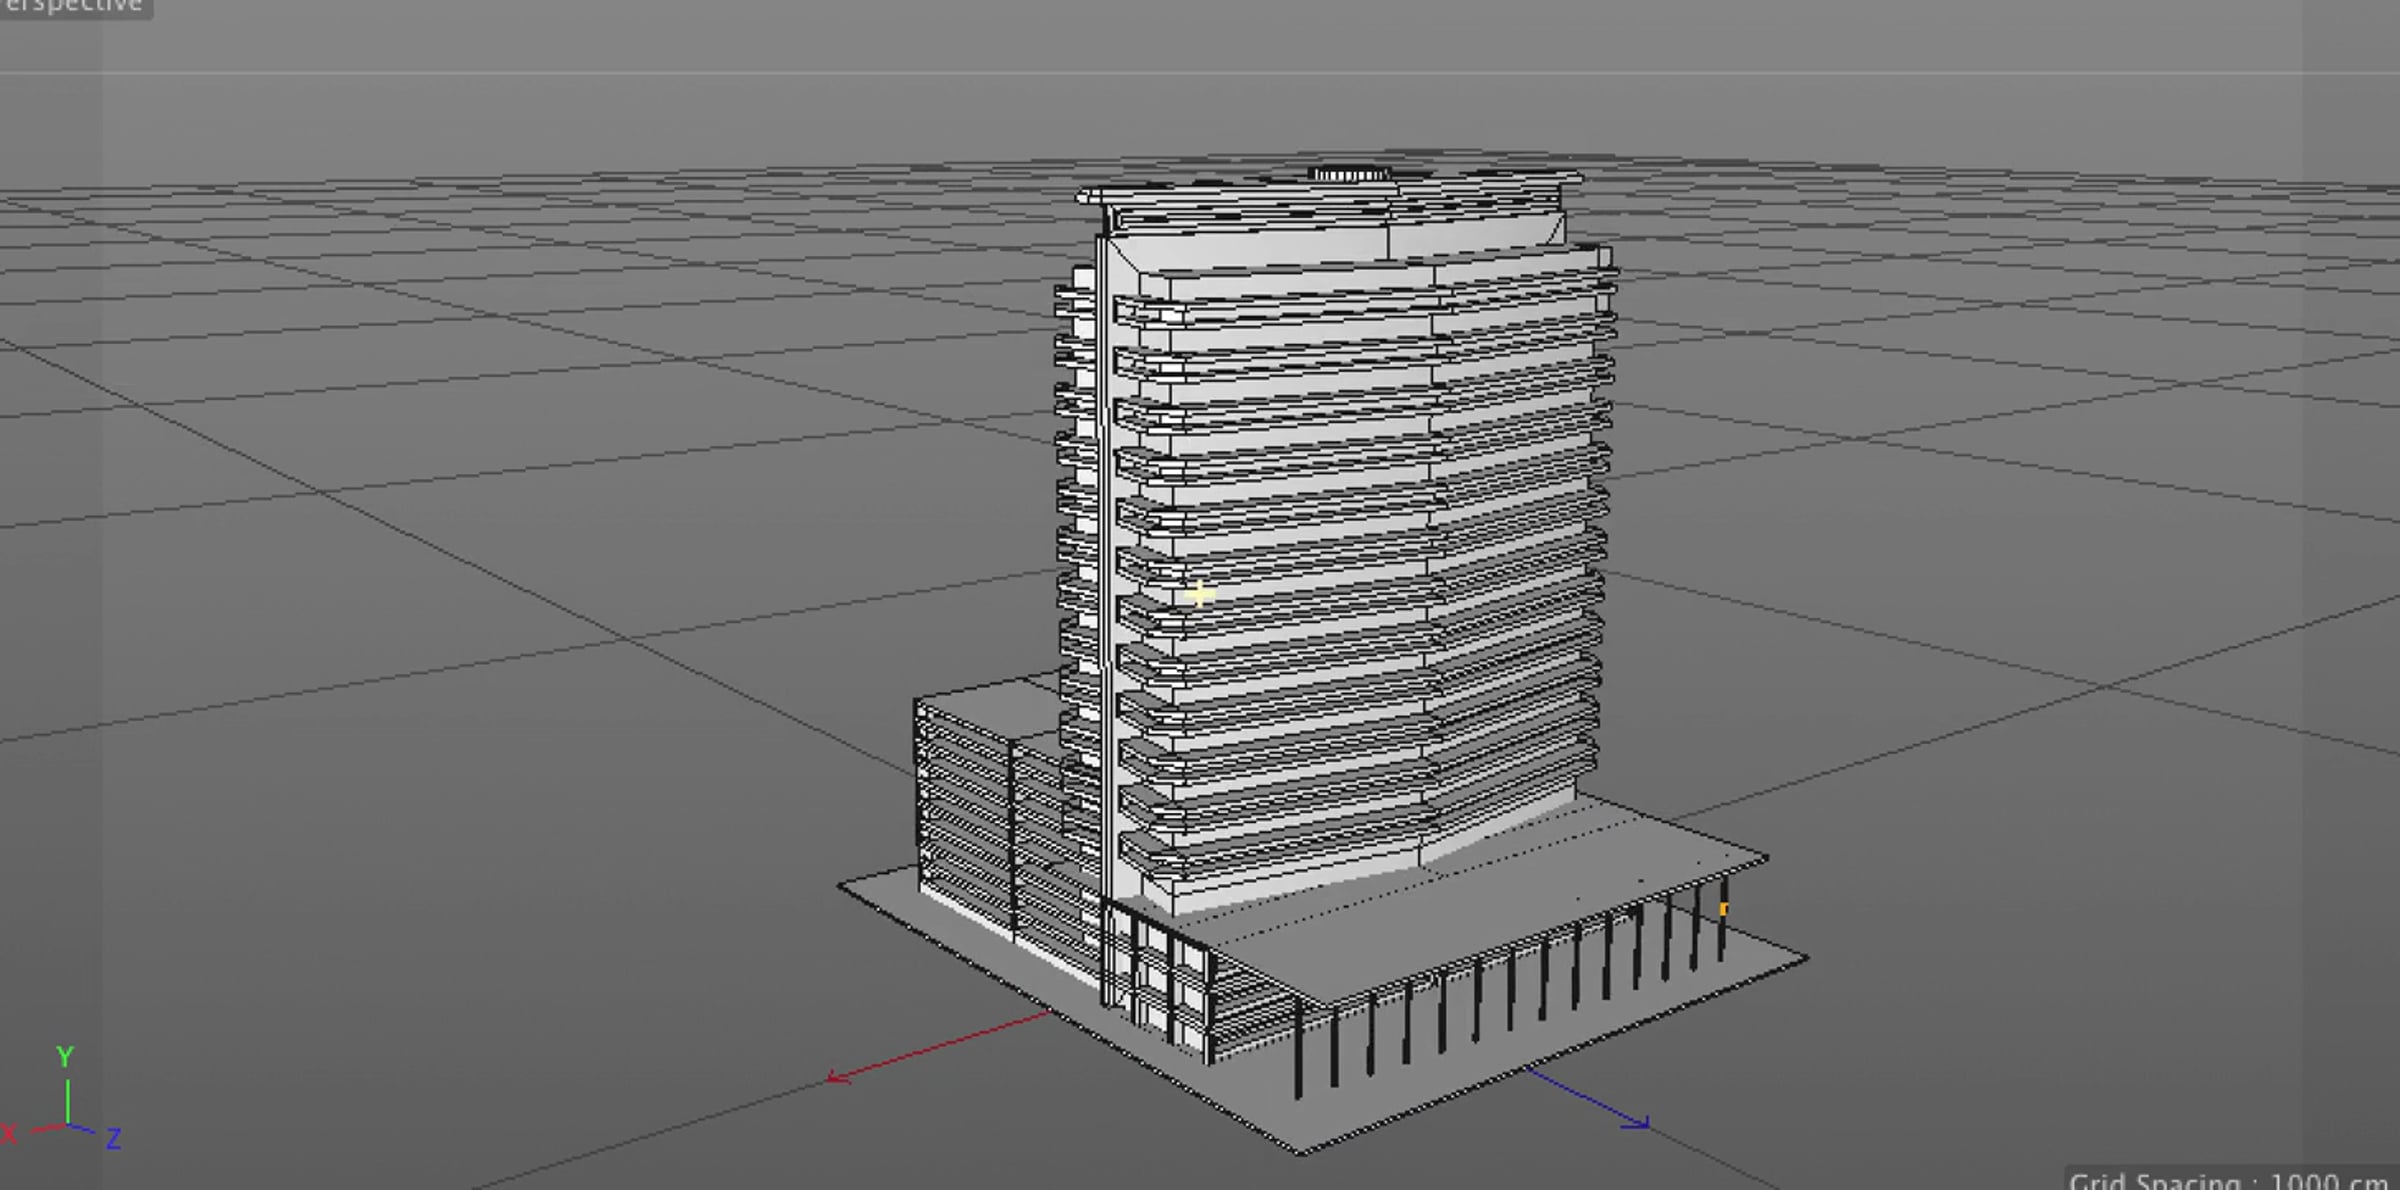Click the blue Z label in axis gizmo
Image resolution: width=2400 pixels, height=1190 pixels.
[114, 1139]
